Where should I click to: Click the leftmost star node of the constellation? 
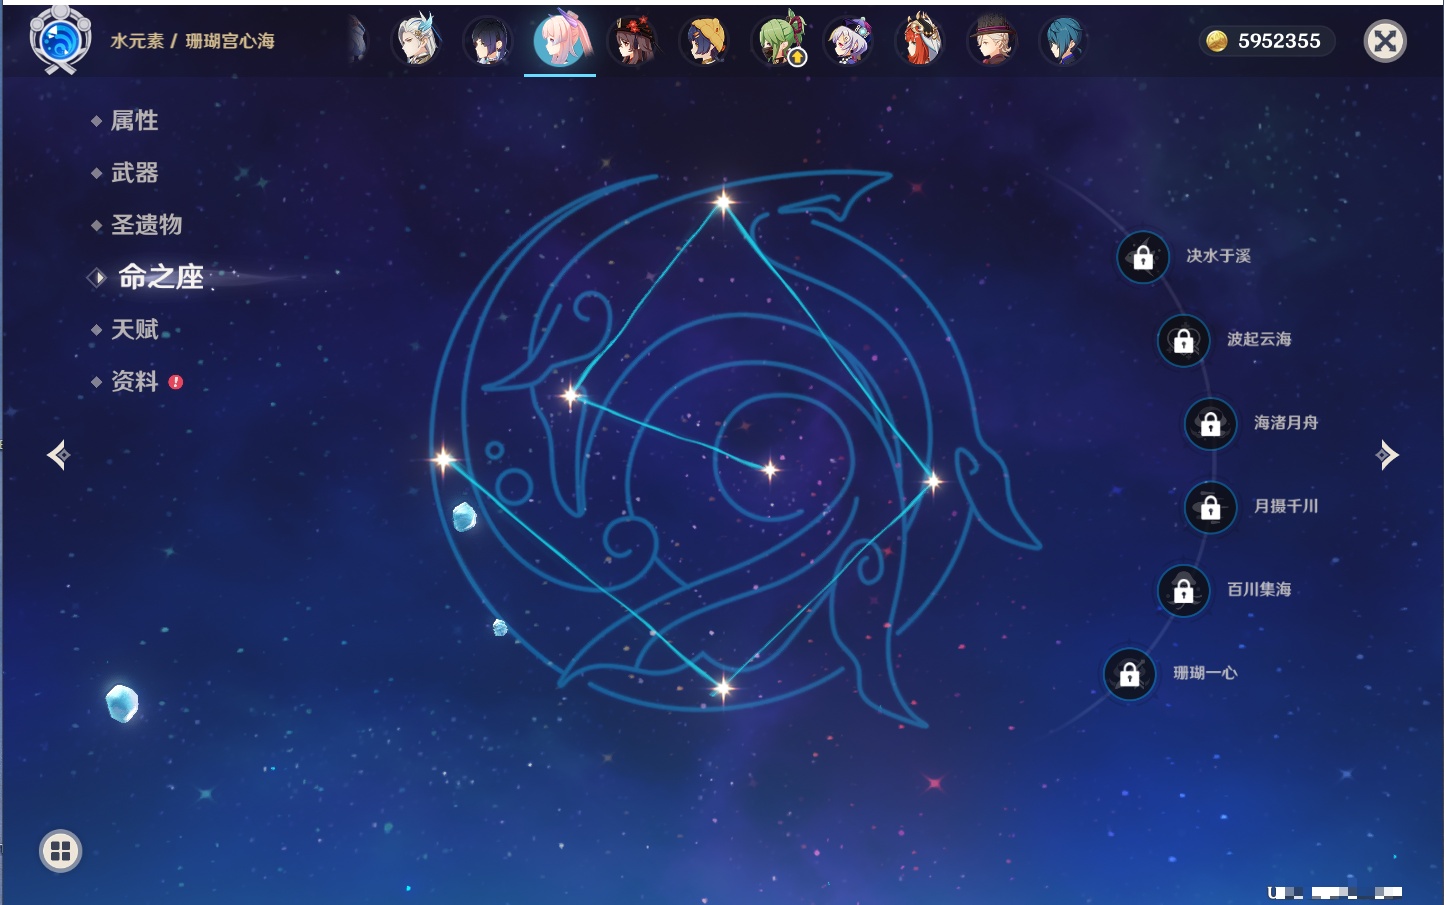443,459
